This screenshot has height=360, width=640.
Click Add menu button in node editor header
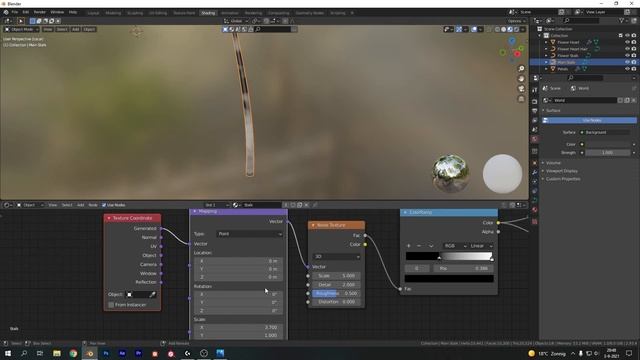pos(80,205)
